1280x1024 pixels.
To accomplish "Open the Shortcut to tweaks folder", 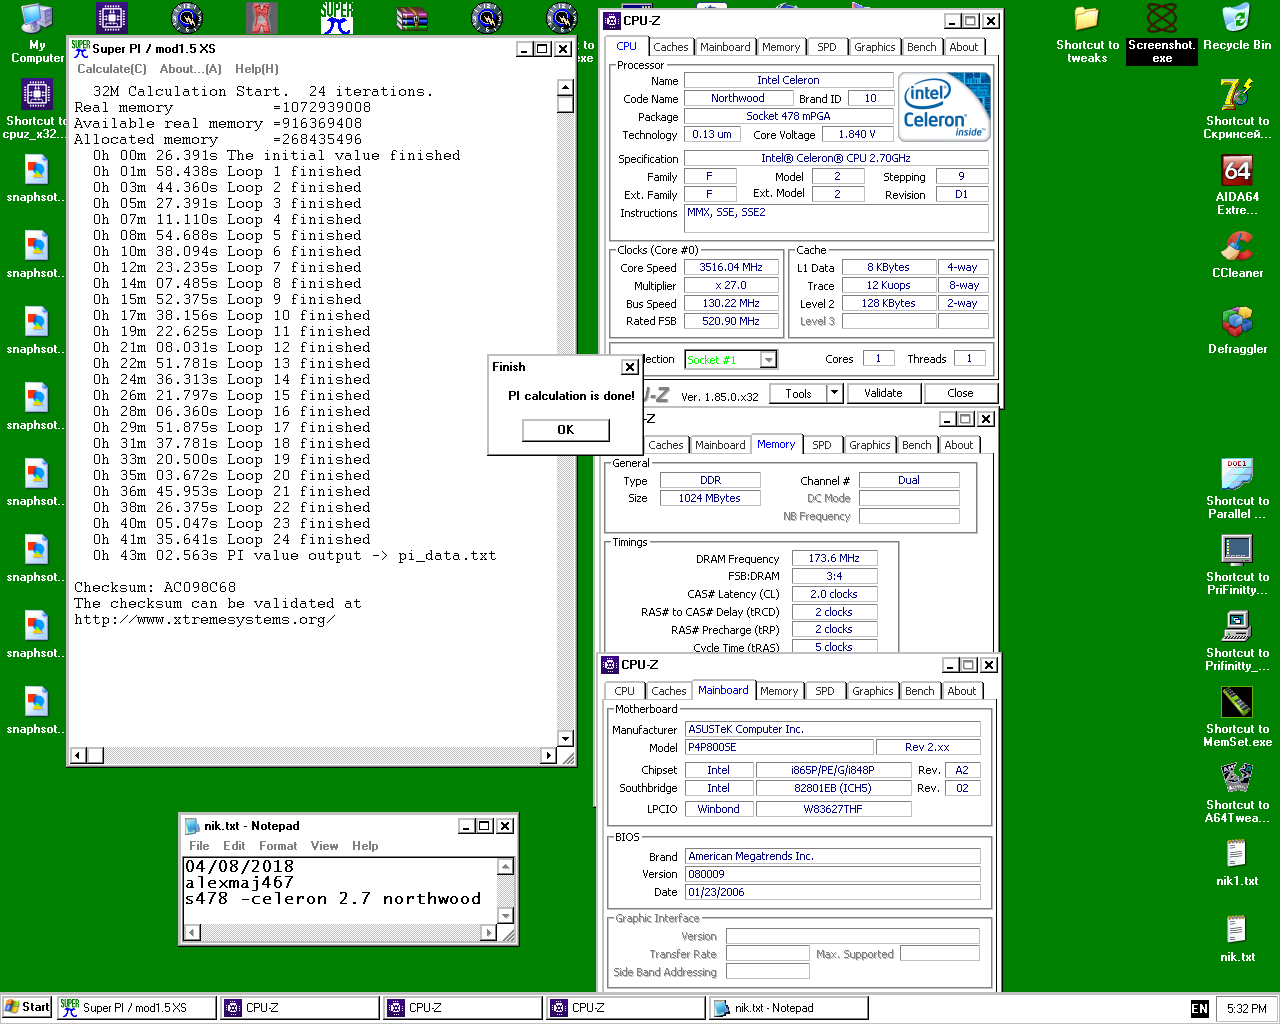I will click(1087, 34).
